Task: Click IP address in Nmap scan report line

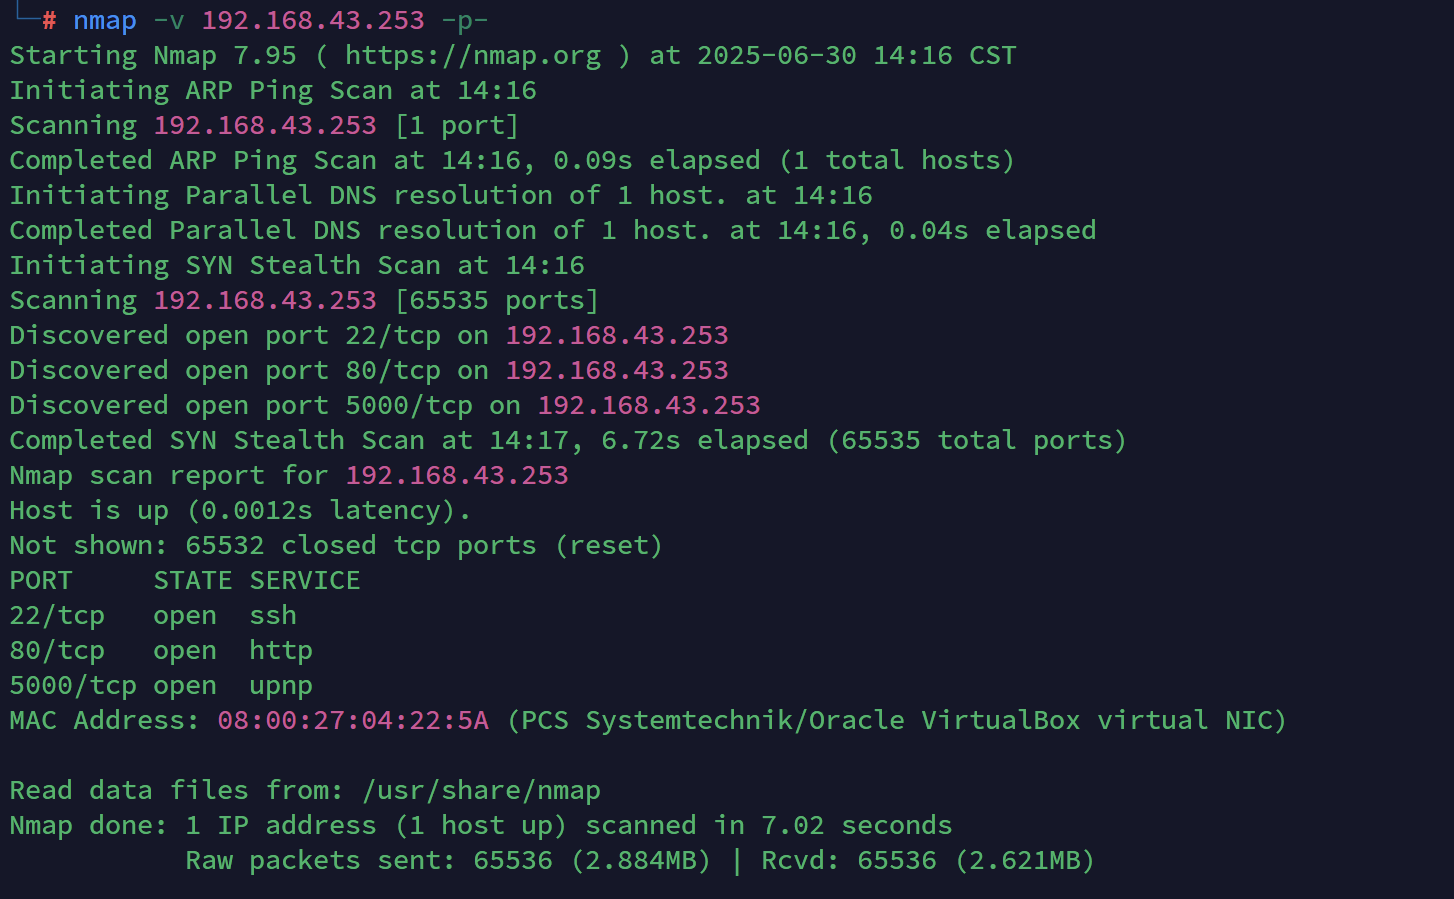Action: [457, 476]
